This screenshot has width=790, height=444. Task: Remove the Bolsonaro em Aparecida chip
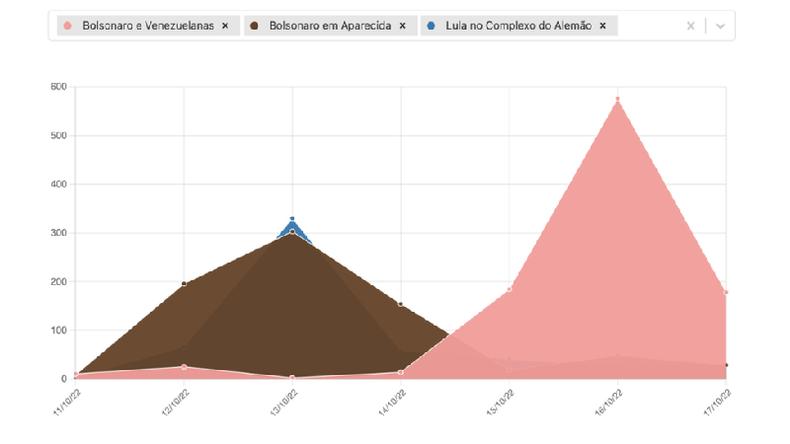click(x=401, y=26)
